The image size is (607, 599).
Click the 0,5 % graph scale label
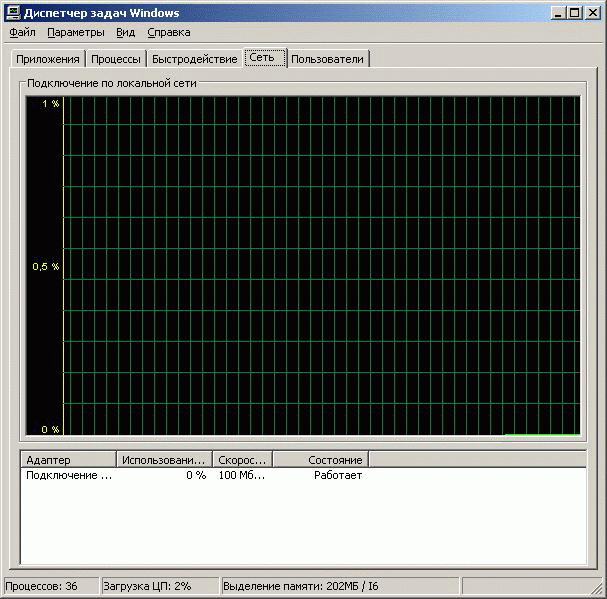click(x=46, y=266)
